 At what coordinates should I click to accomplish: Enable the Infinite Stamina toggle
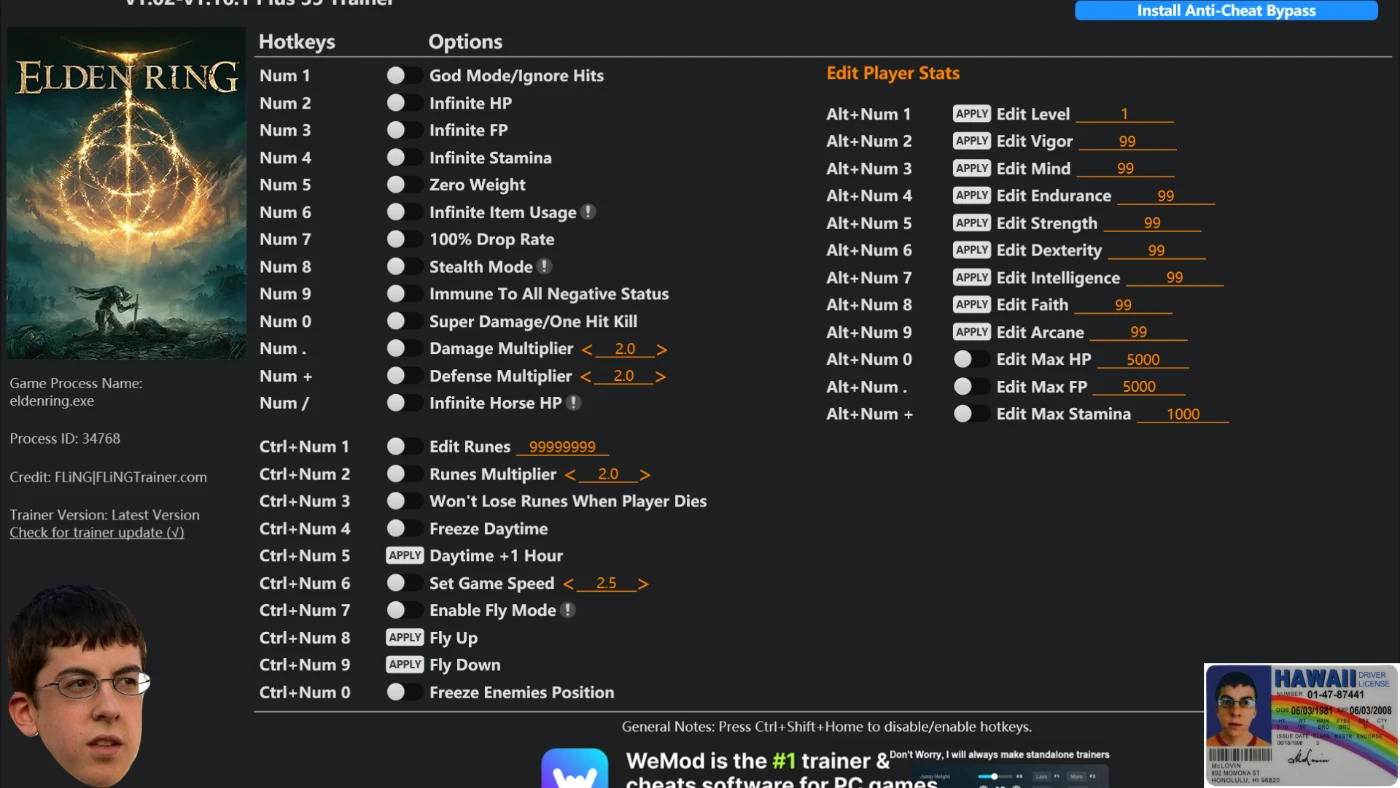click(x=404, y=158)
